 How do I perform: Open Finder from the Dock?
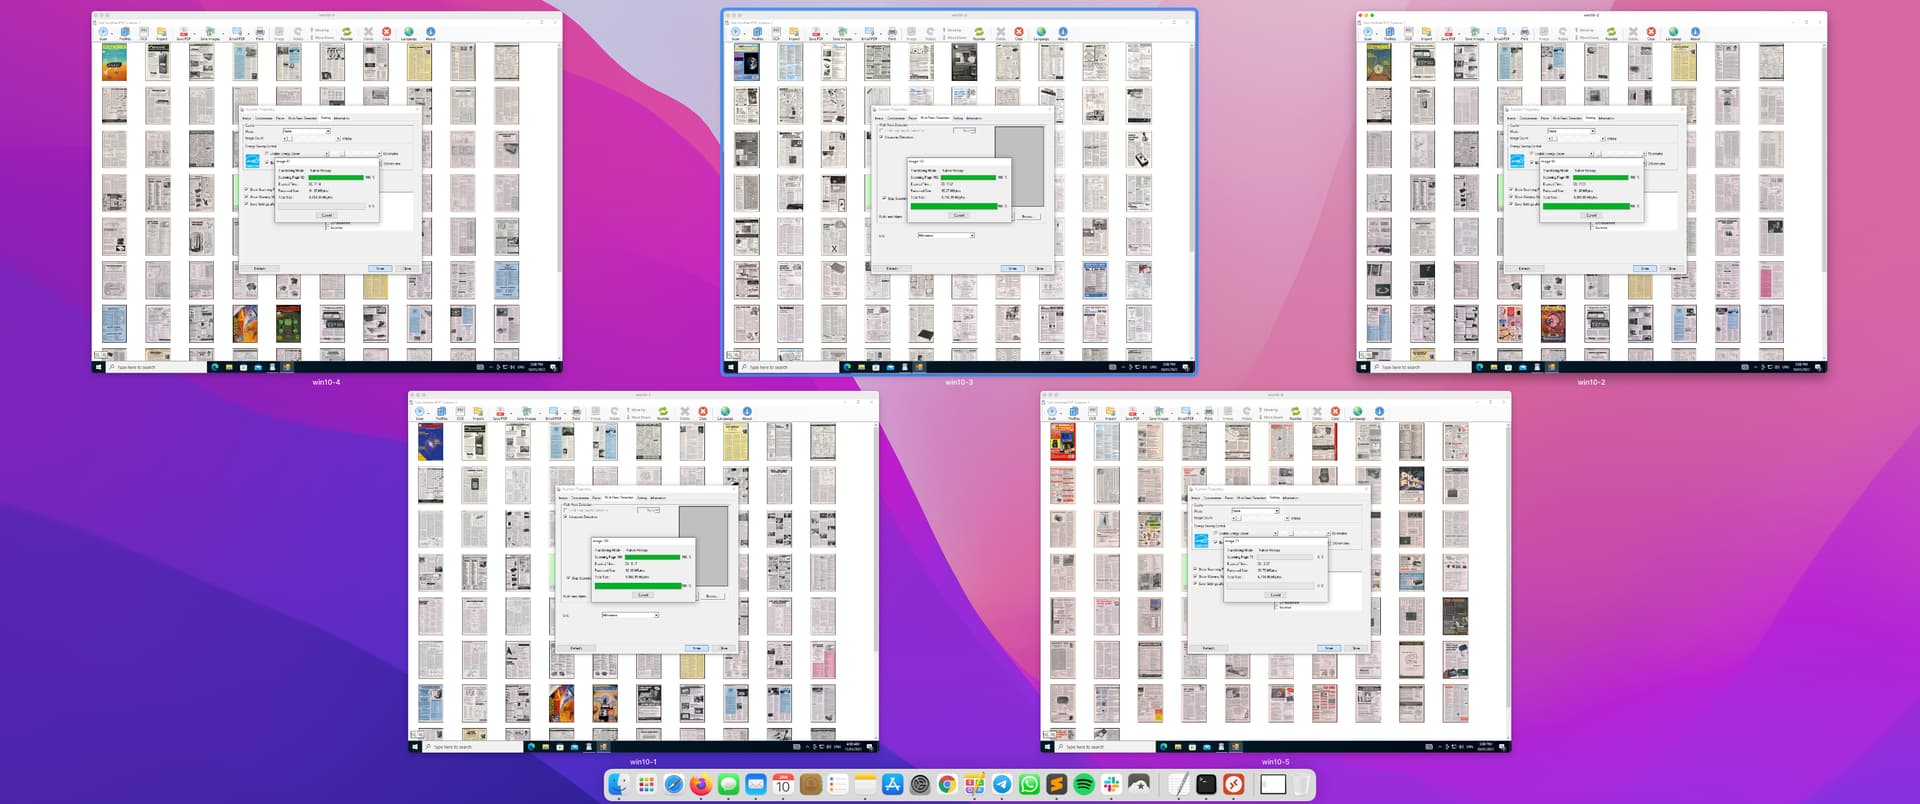618,785
